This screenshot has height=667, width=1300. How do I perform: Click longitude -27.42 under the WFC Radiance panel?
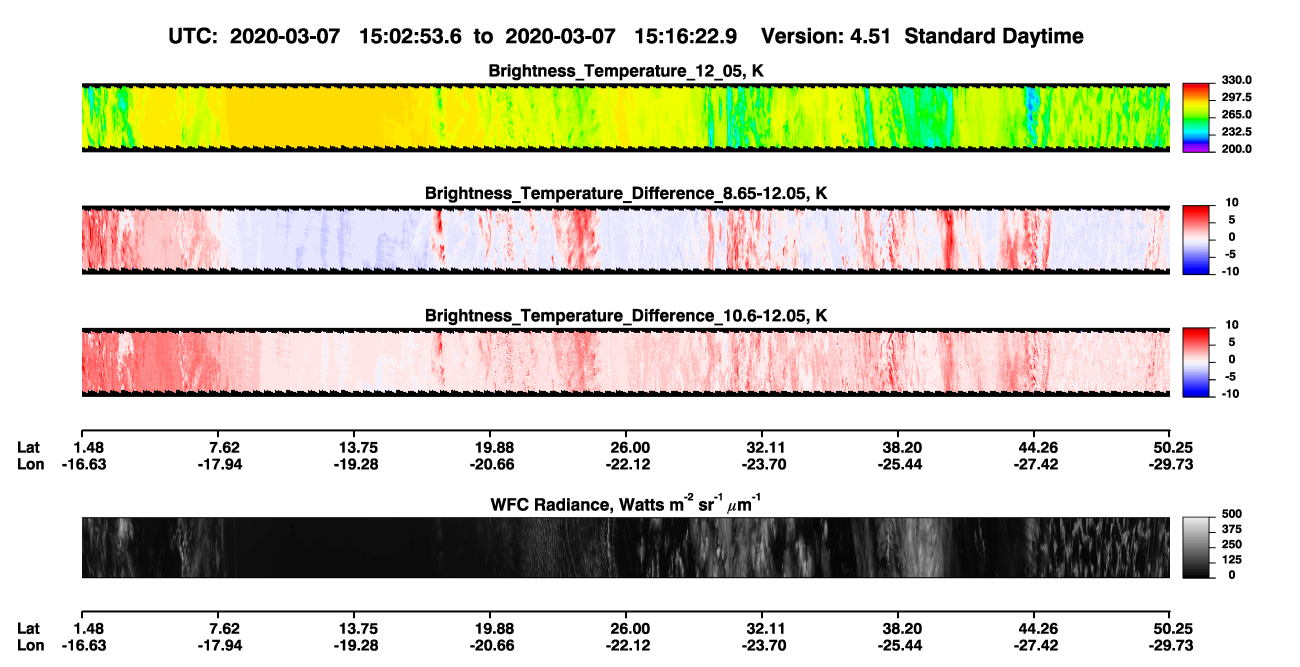1034,645
